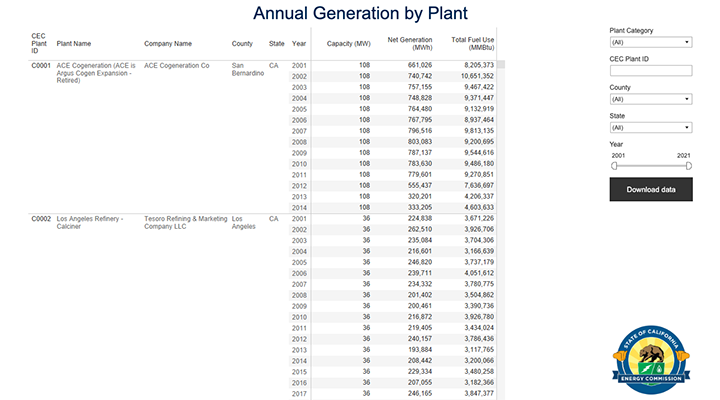Screen dimensions: 720x400
Task: Click total fuel use value 3,504,862
Action: (479, 295)
